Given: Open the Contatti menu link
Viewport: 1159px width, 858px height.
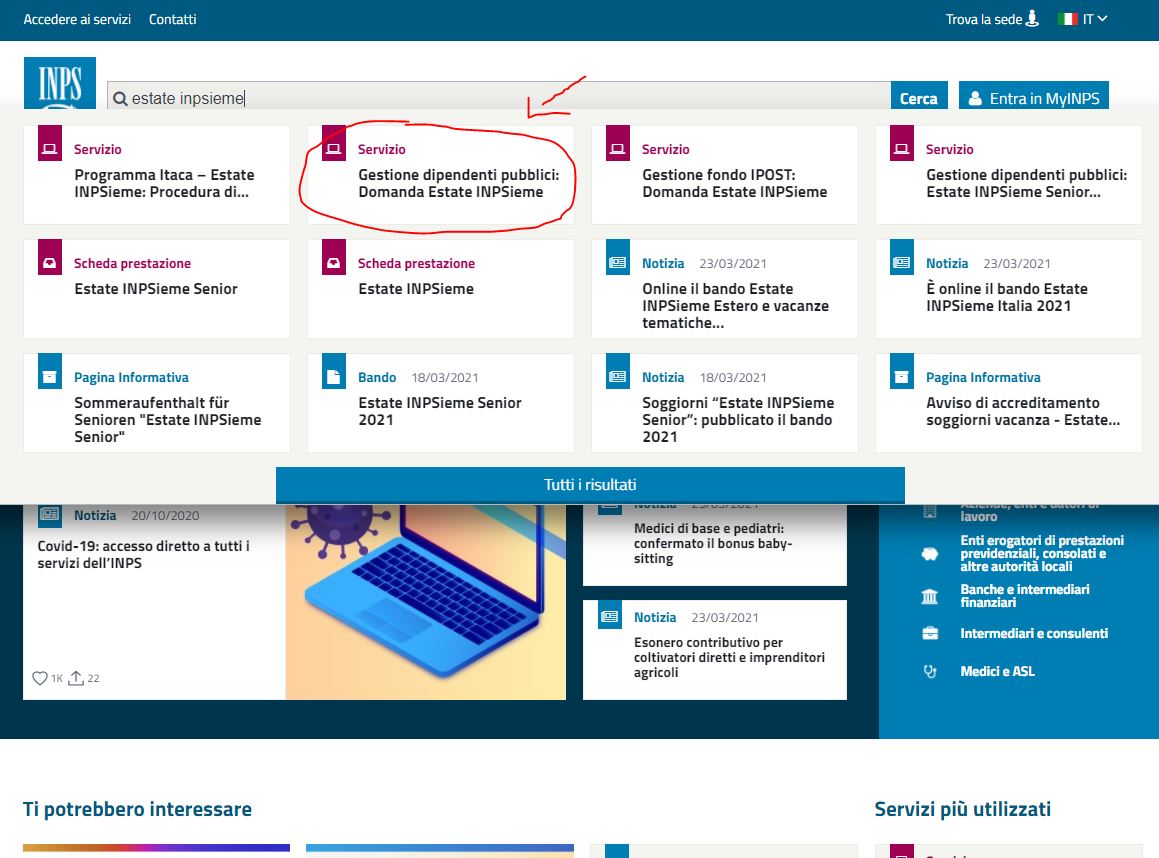Looking at the screenshot, I should pos(172,19).
